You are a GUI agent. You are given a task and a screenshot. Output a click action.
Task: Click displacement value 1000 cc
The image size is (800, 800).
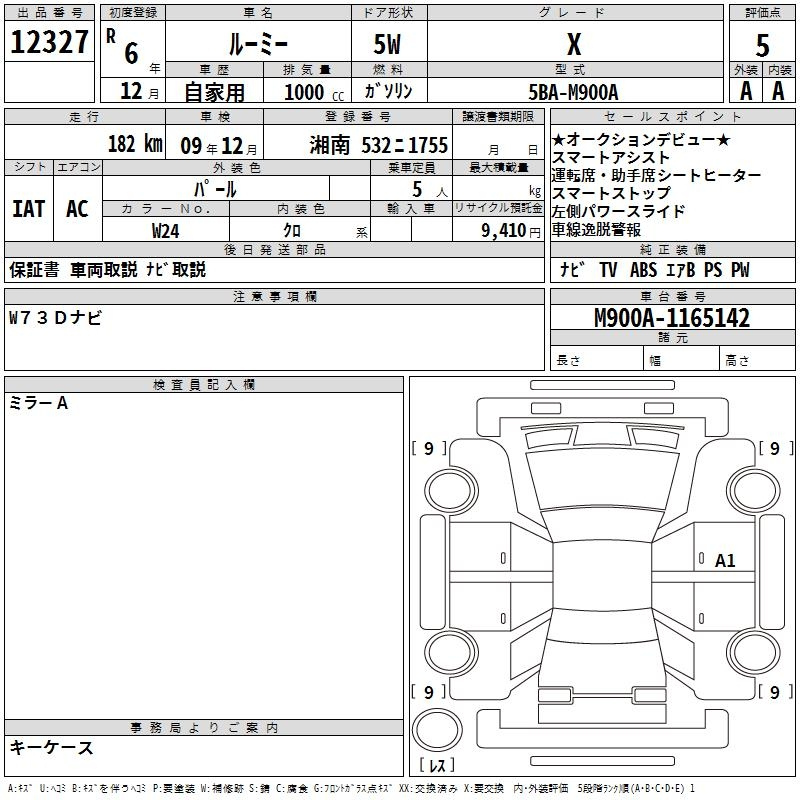pos(314,92)
